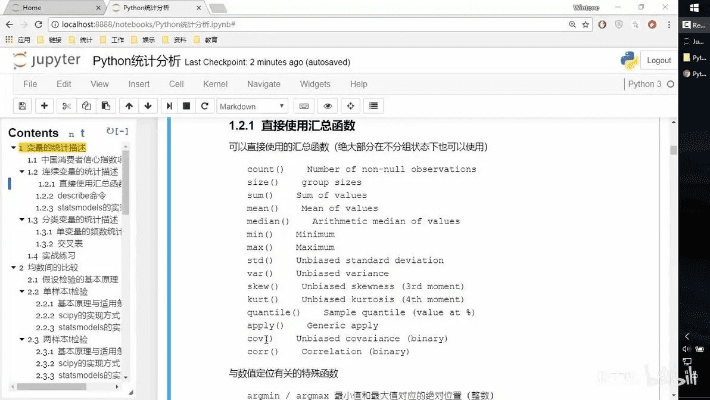Open the Insert menu
This screenshot has width=710, height=400.
tap(139, 84)
